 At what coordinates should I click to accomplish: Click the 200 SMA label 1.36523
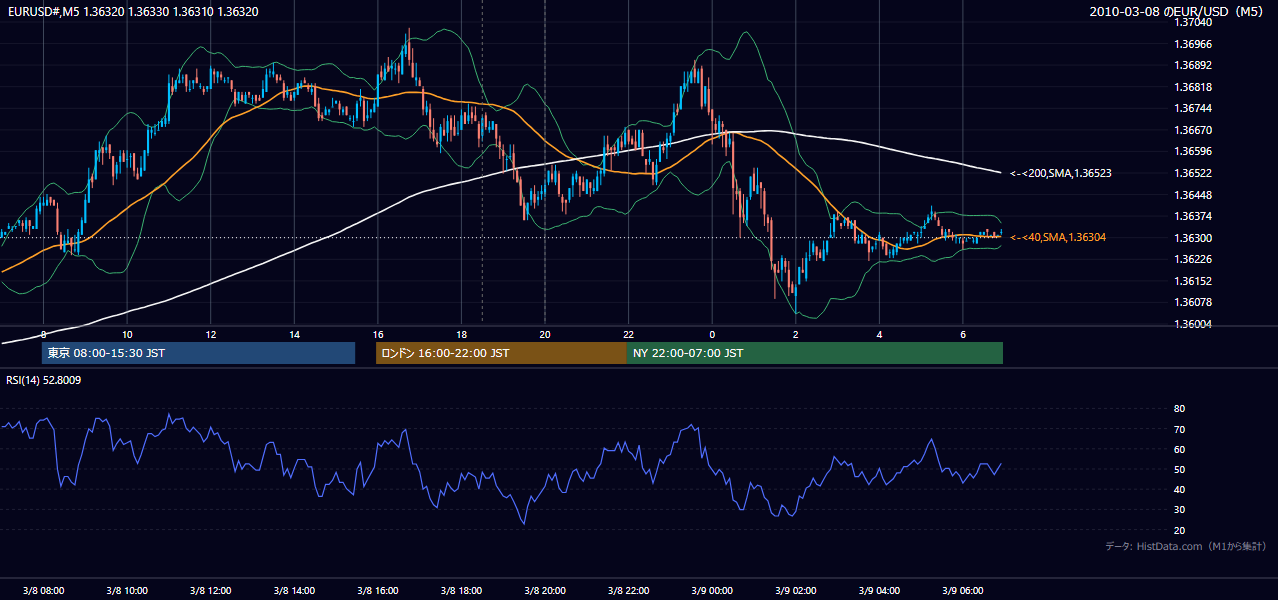[x=1060, y=173]
